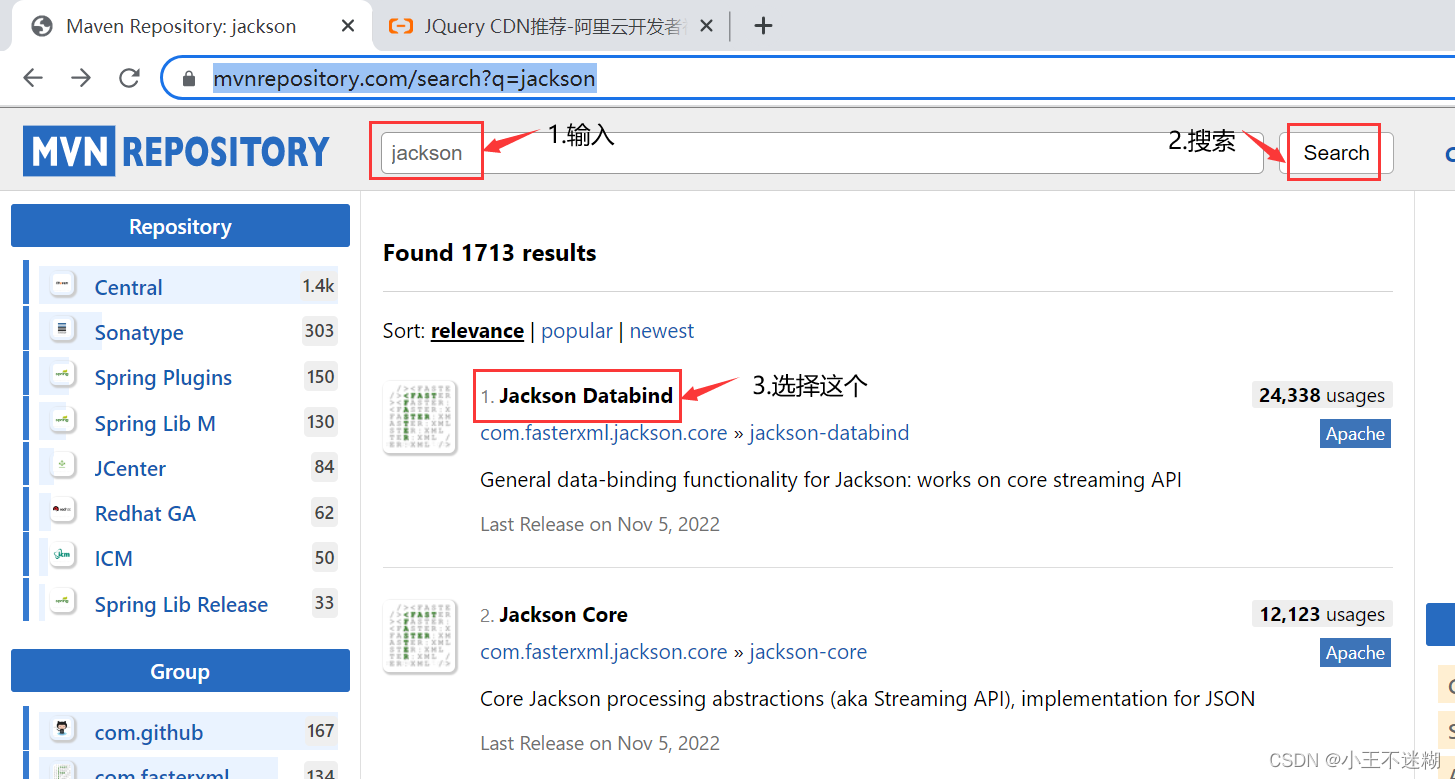The height and width of the screenshot is (779, 1455).
Task: Click the Repository panel header
Action: [180, 226]
